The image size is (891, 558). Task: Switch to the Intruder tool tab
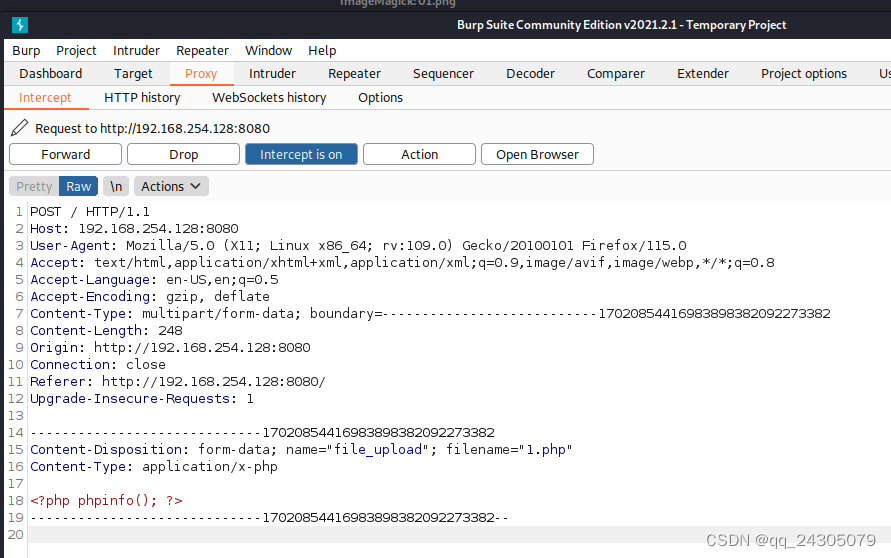click(272, 74)
